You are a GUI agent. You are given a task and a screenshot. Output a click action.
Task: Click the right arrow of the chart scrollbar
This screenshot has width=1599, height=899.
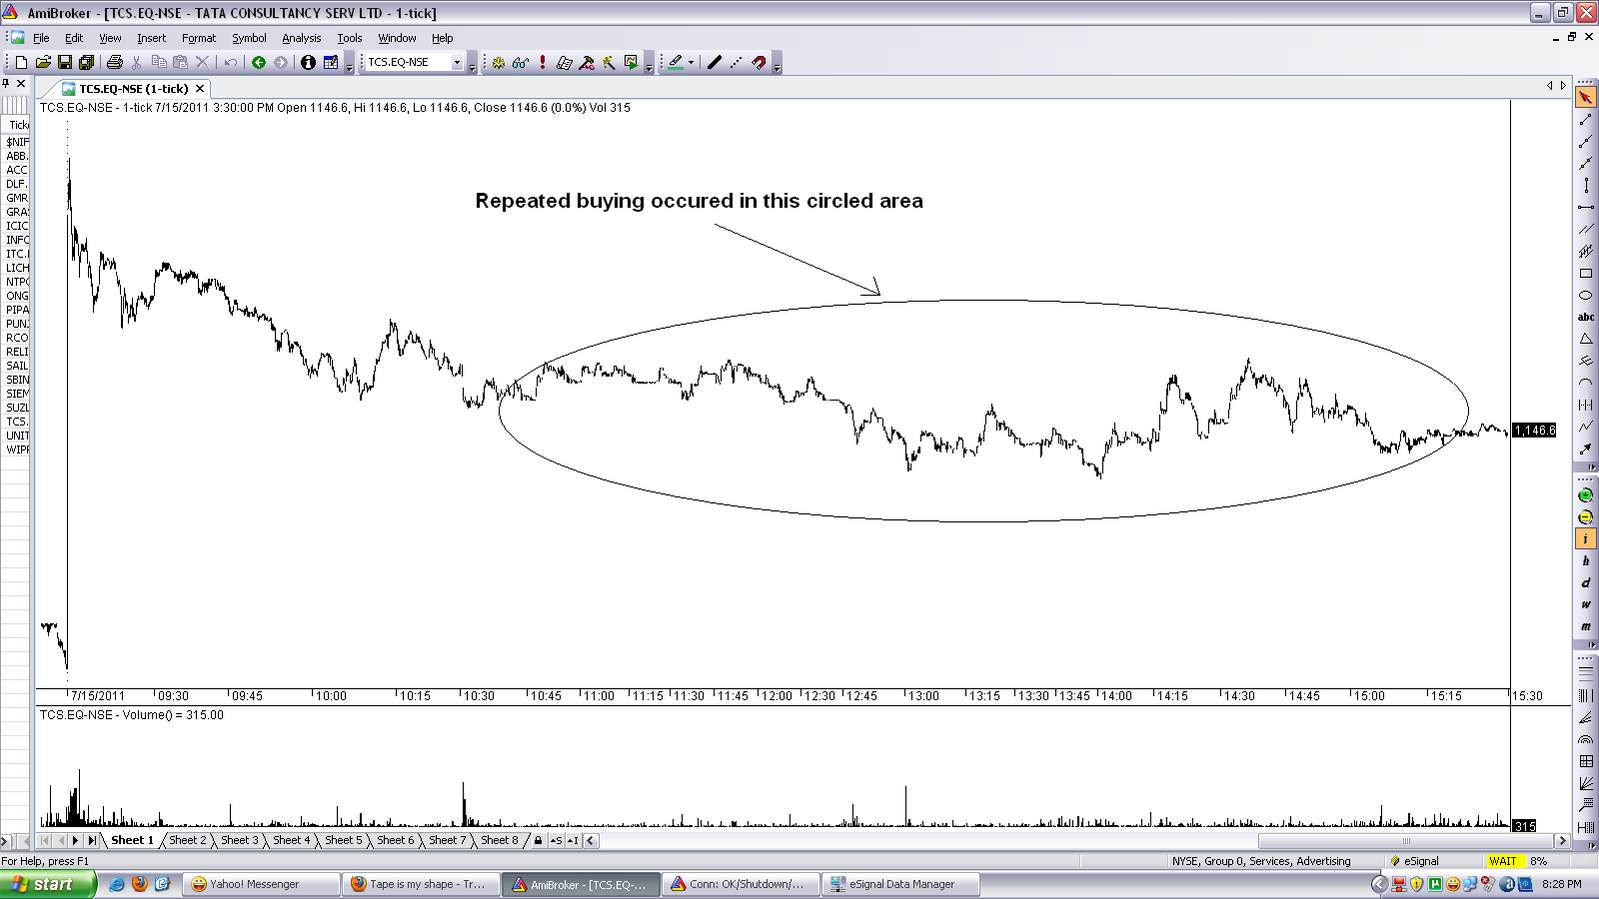click(x=1563, y=841)
